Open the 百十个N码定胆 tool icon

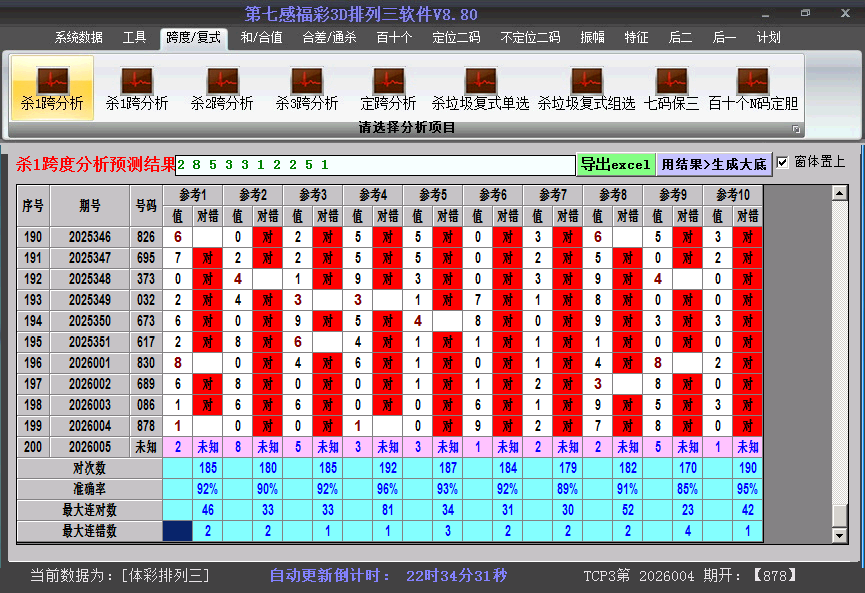752,88
